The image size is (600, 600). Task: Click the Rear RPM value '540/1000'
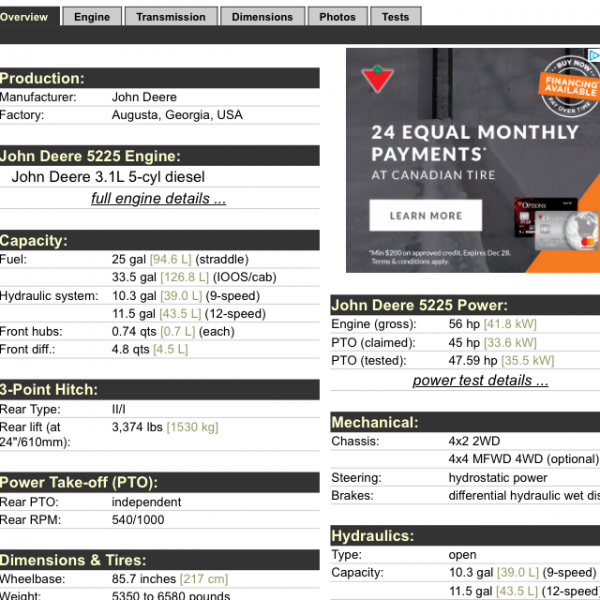coord(138,520)
